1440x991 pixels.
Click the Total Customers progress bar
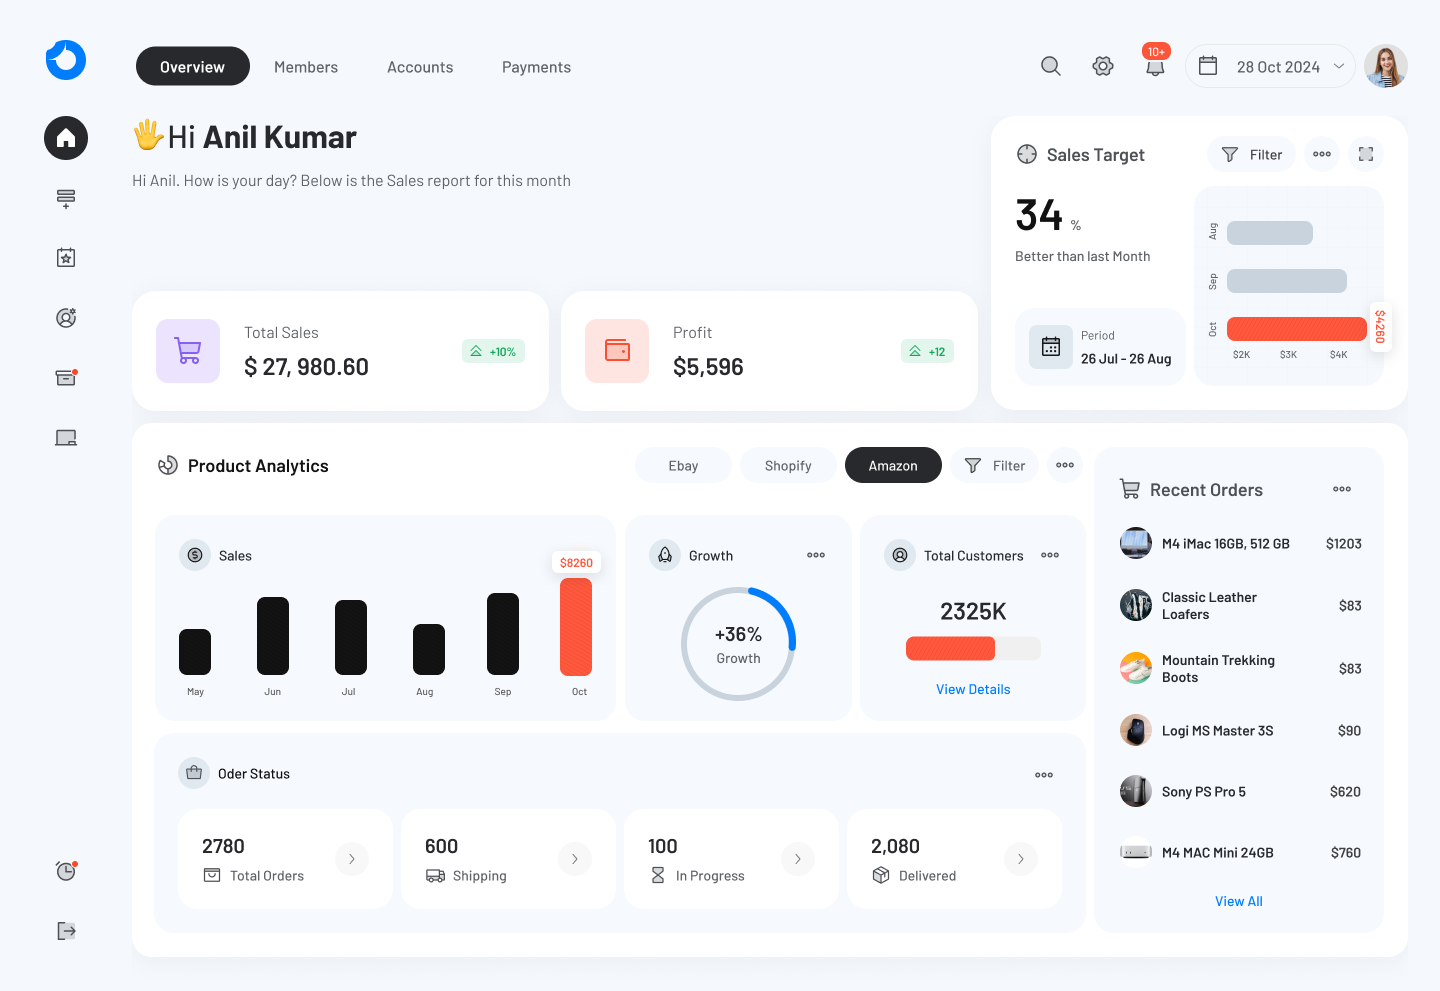[973, 648]
